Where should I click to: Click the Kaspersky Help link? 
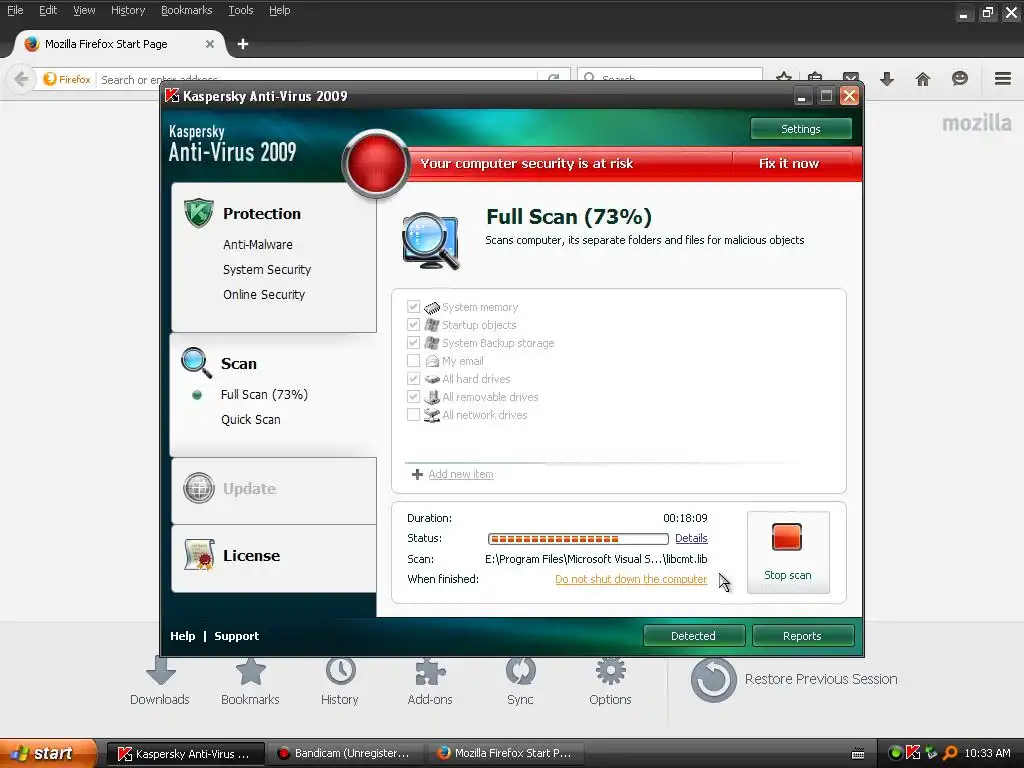coord(182,636)
